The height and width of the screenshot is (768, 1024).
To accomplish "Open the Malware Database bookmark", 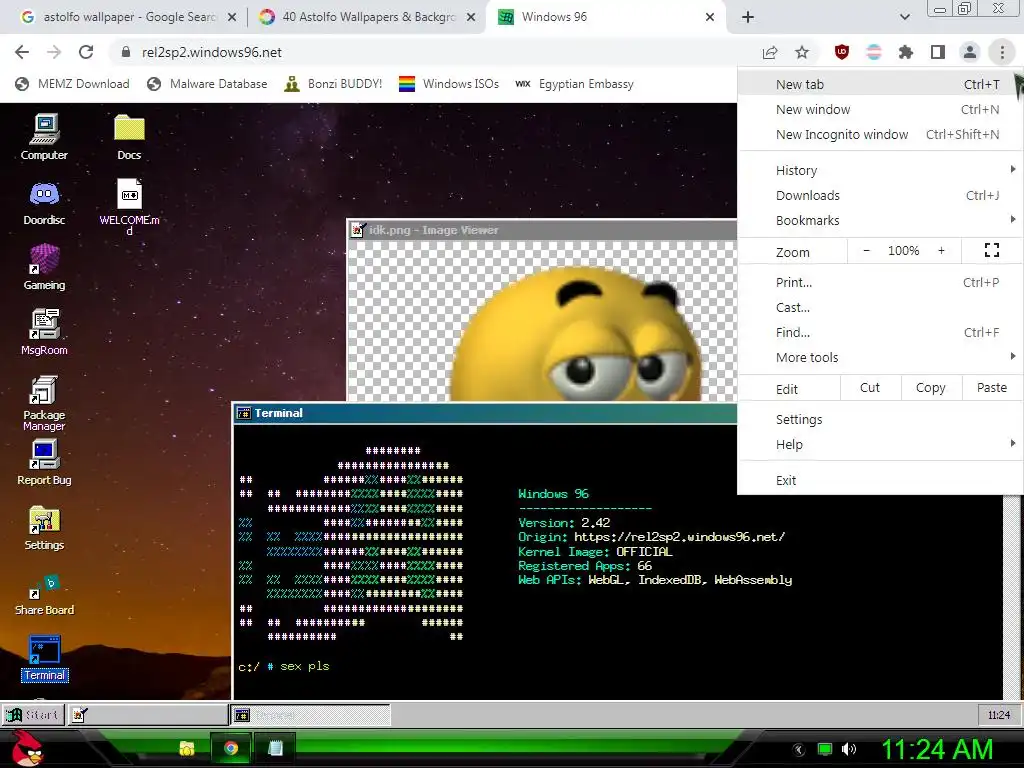I will pyautogui.click(x=207, y=84).
